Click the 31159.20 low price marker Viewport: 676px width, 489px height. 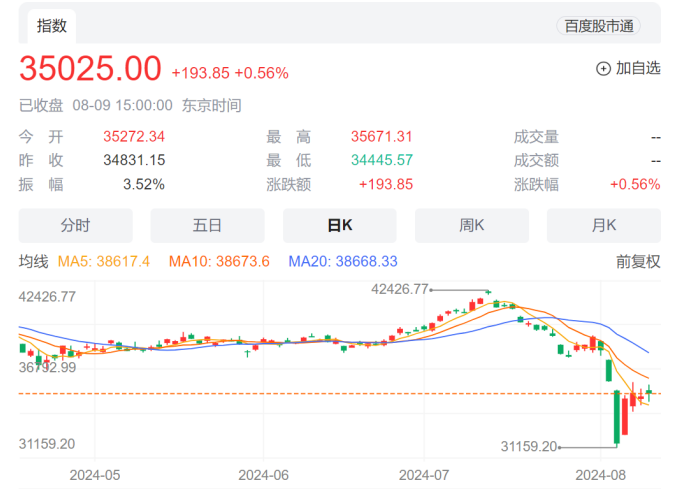(528, 445)
